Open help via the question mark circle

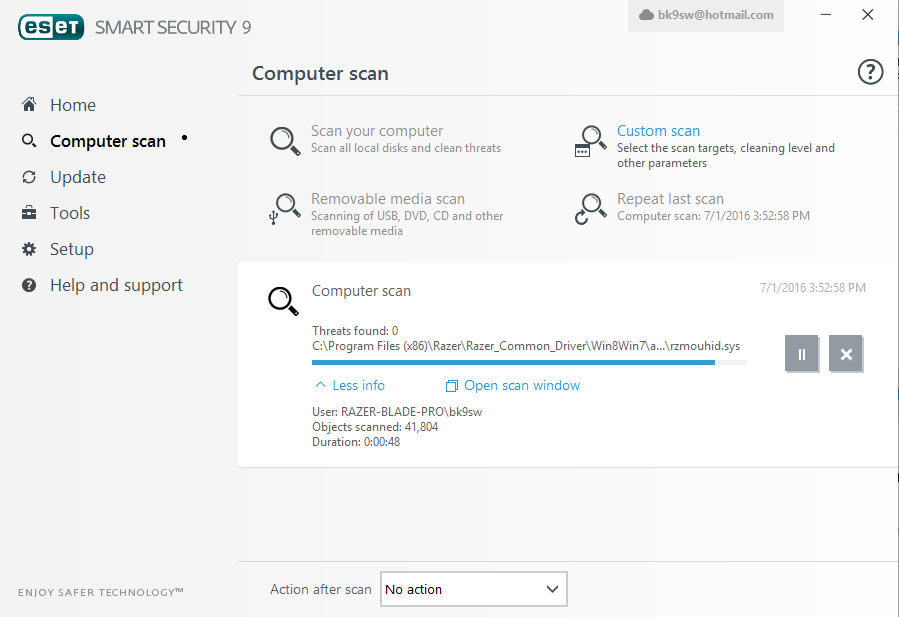(870, 72)
